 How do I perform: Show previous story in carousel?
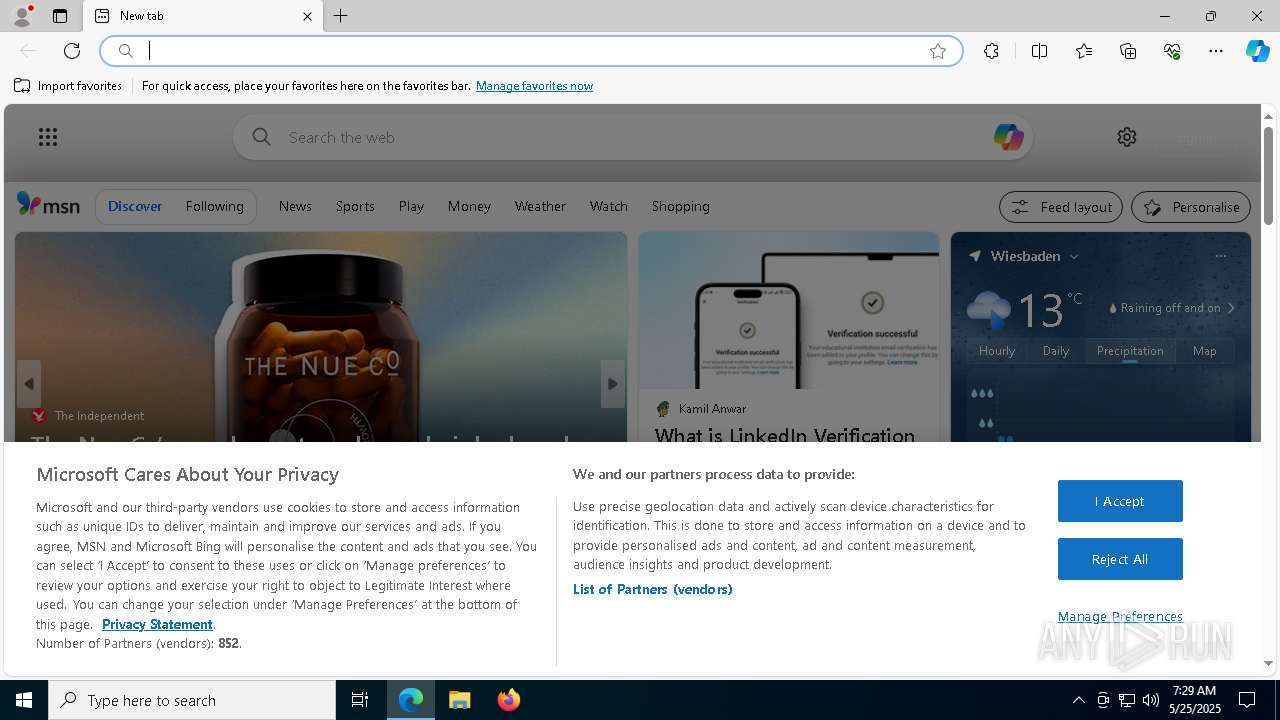pos(29,384)
